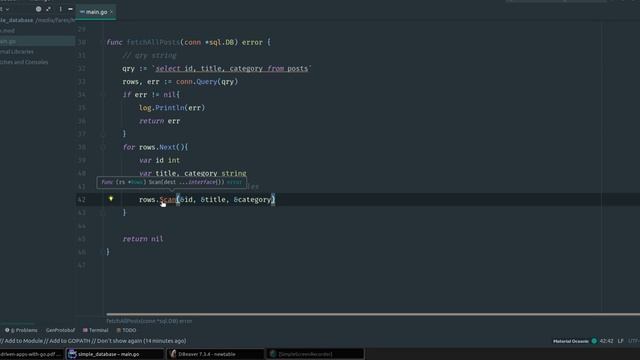Image resolution: width=640 pixels, height=360 pixels.
Task: Select the go.mod file in project tree
Action: coord(7,31)
